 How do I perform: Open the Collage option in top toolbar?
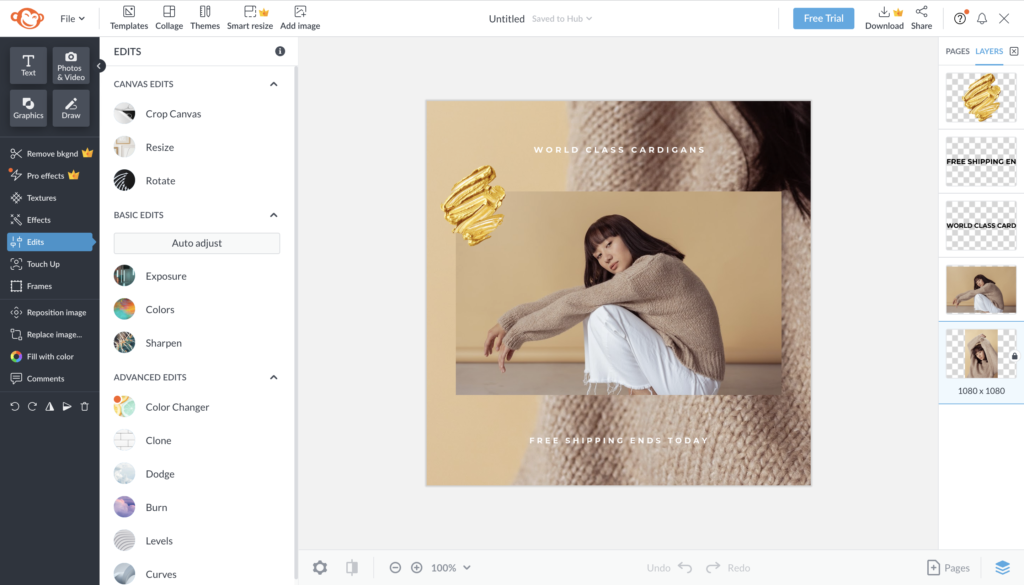pos(169,17)
